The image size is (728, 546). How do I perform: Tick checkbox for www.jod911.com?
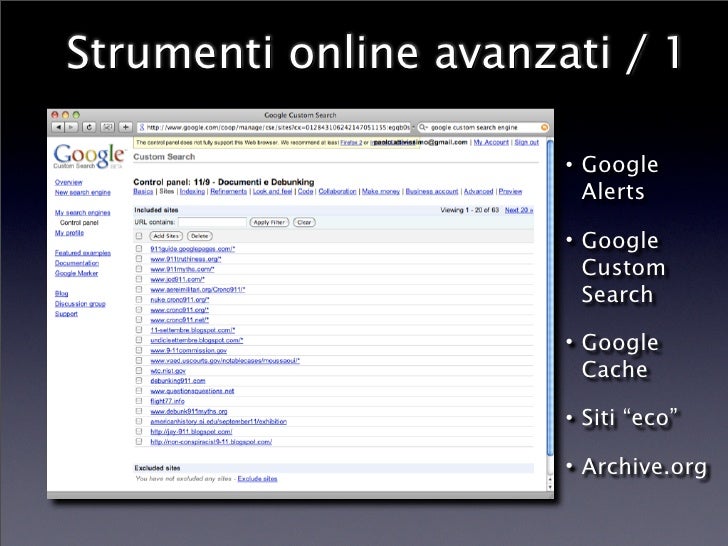[139, 280]
